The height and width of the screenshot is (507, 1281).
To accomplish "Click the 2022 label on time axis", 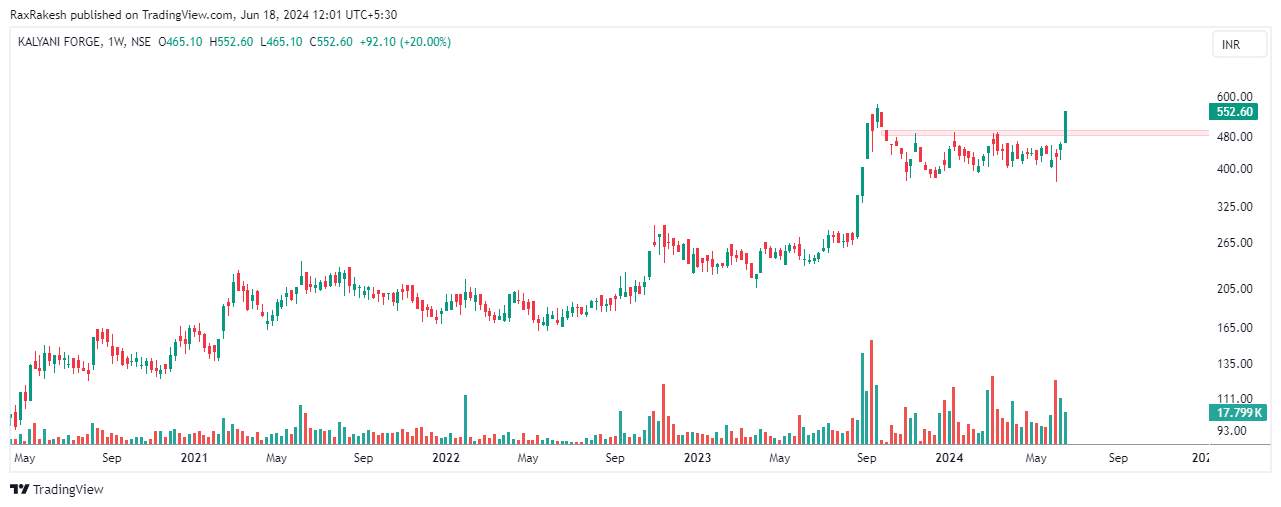I will click(x=445, y=458).
